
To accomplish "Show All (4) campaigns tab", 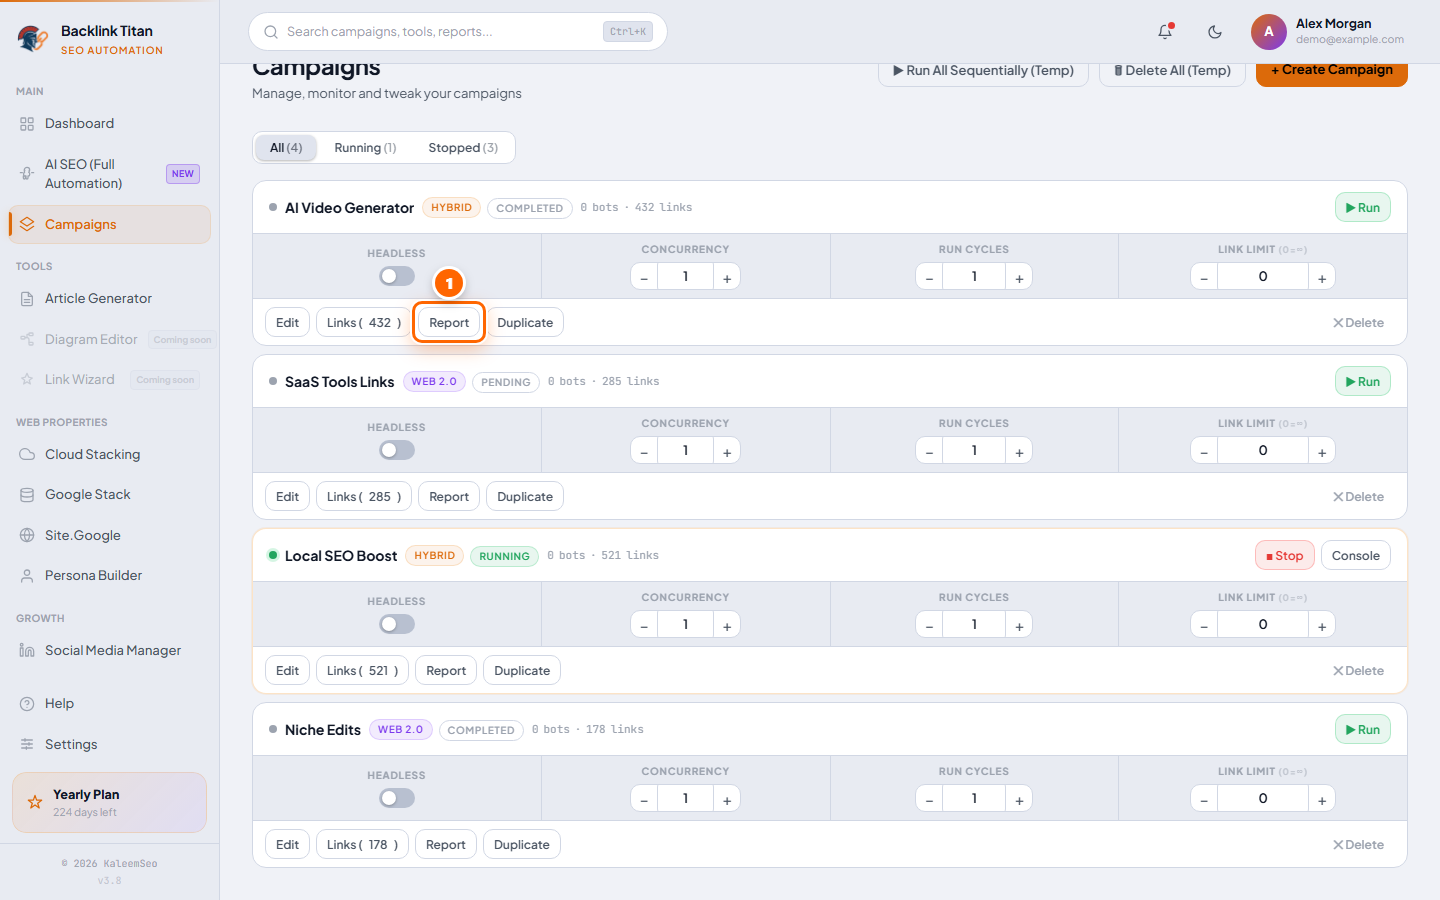I will tap(286, 148).
